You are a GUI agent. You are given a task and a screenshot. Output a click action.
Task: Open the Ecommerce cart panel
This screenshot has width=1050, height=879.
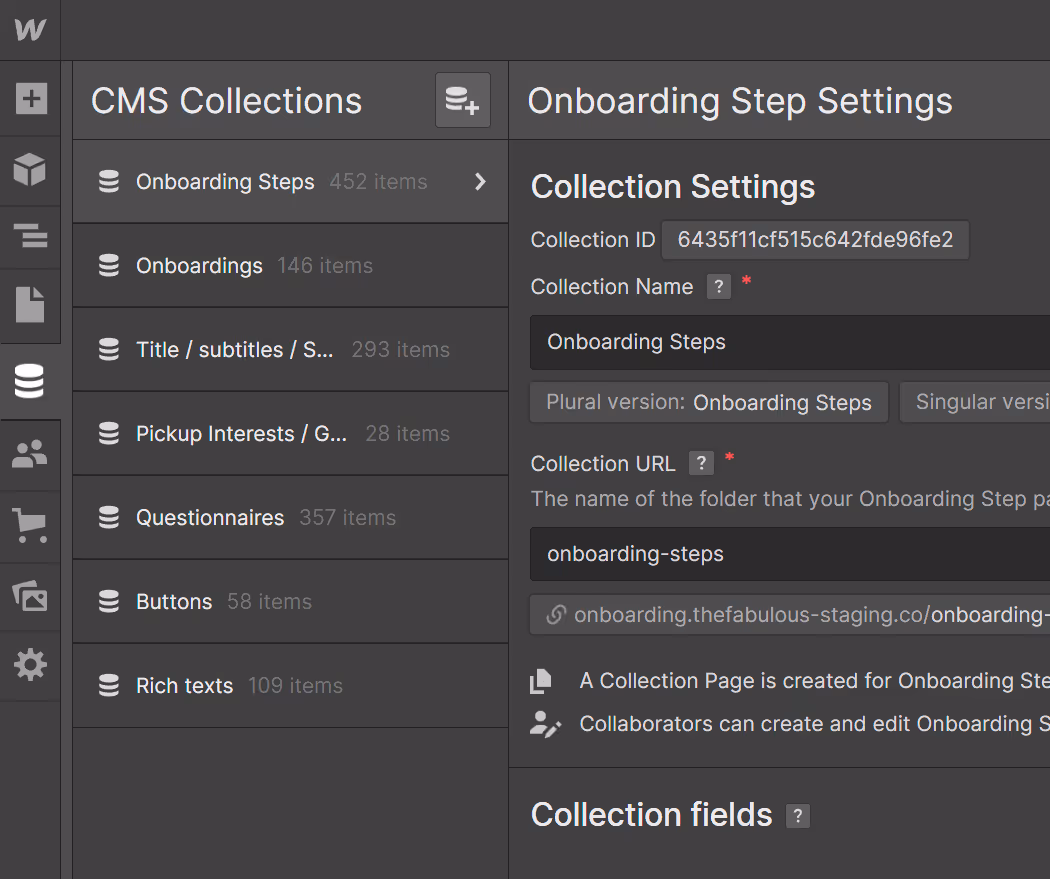30,525
